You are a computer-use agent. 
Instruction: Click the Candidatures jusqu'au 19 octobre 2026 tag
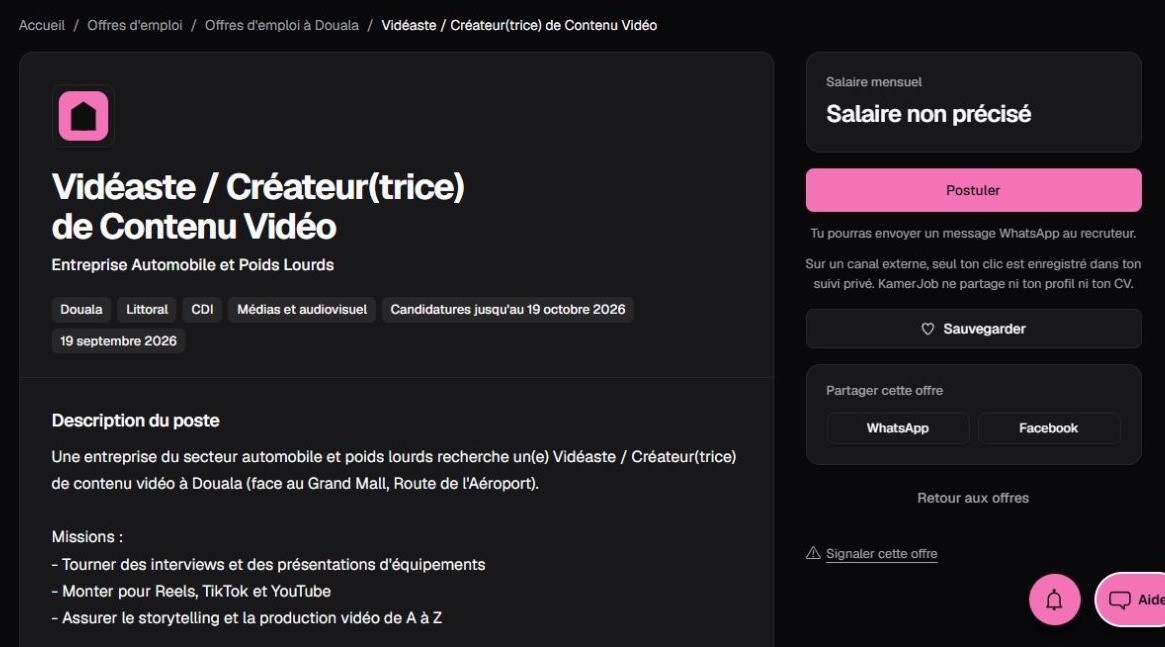point(507,310)
